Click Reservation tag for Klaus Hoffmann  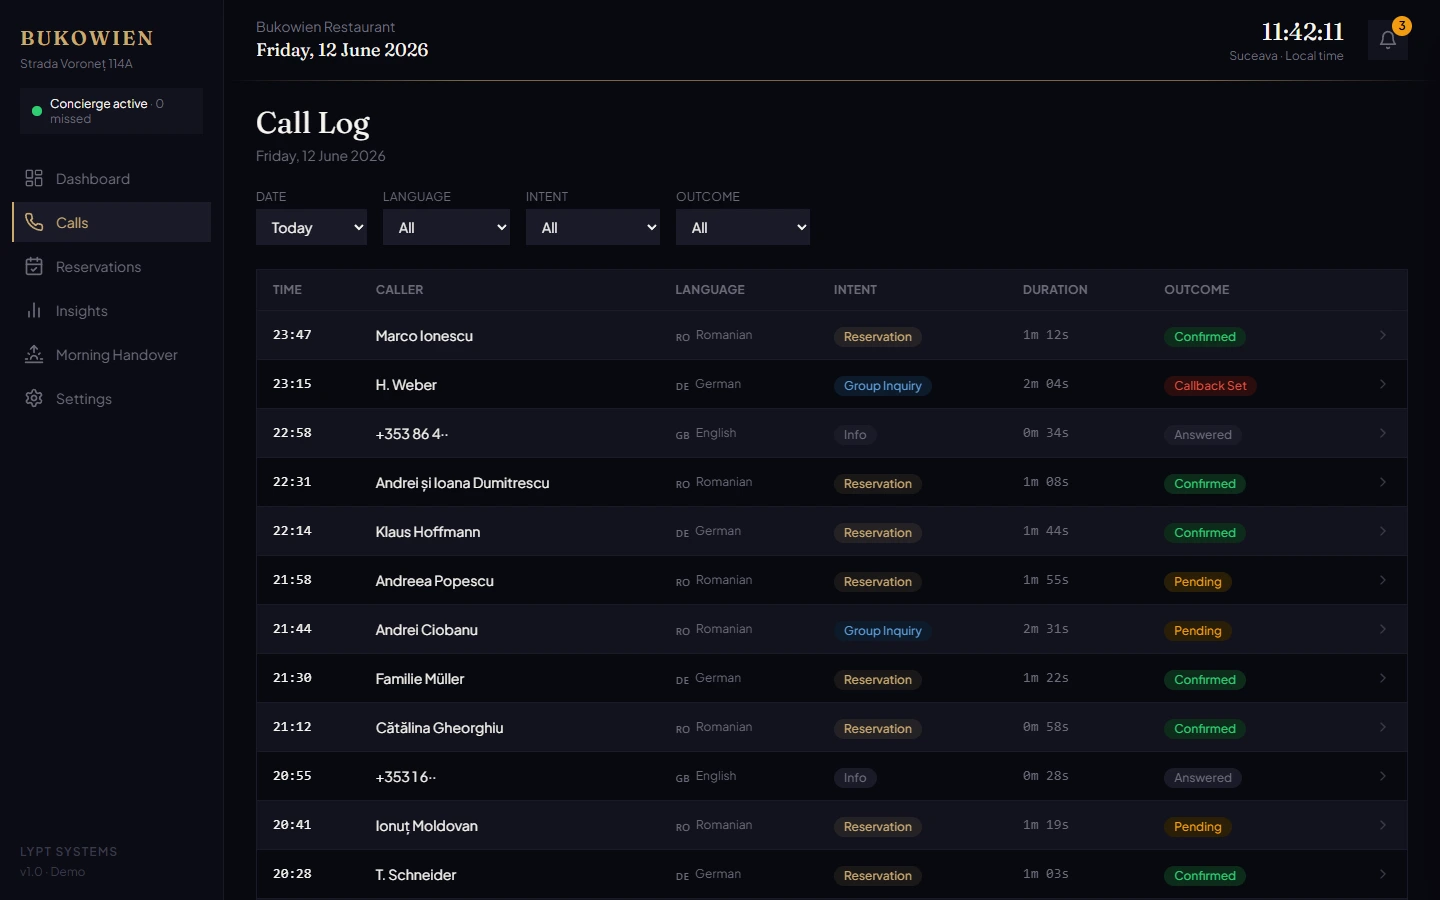point(878,533)
